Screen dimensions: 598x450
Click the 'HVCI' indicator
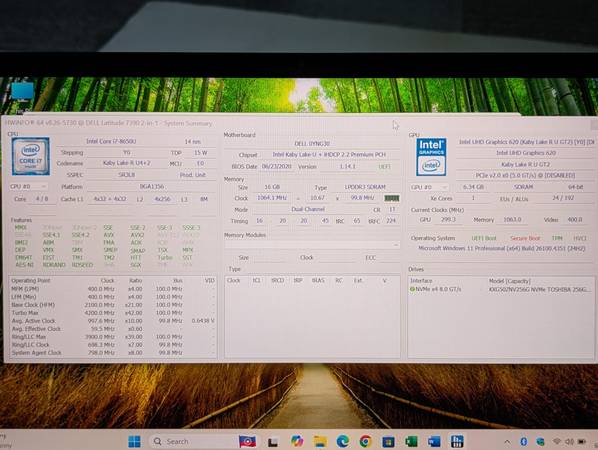tap(580, 238)
